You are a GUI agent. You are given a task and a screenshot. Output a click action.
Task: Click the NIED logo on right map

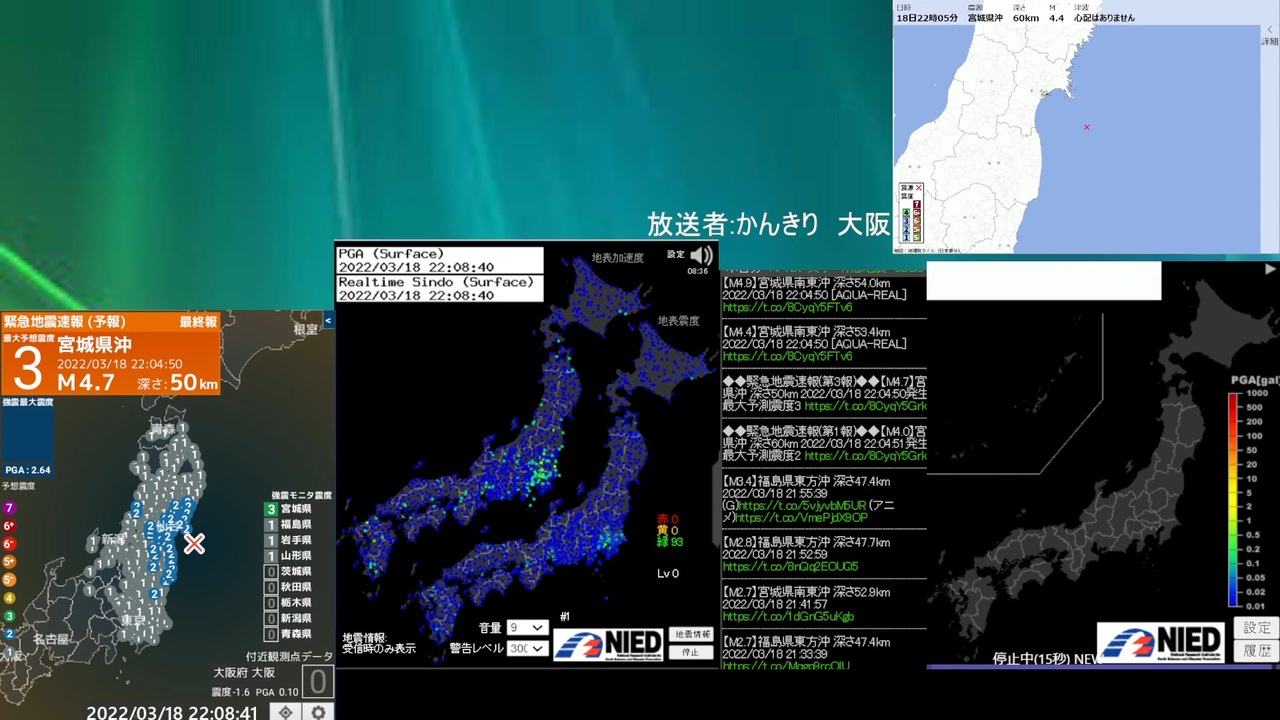pos(1161,641)
